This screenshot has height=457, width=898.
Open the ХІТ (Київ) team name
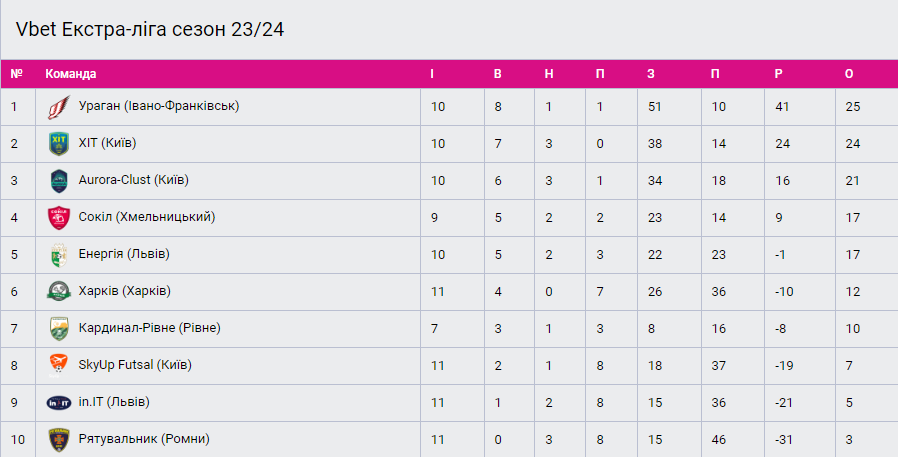pyautogui.click(x=107, y=143)
